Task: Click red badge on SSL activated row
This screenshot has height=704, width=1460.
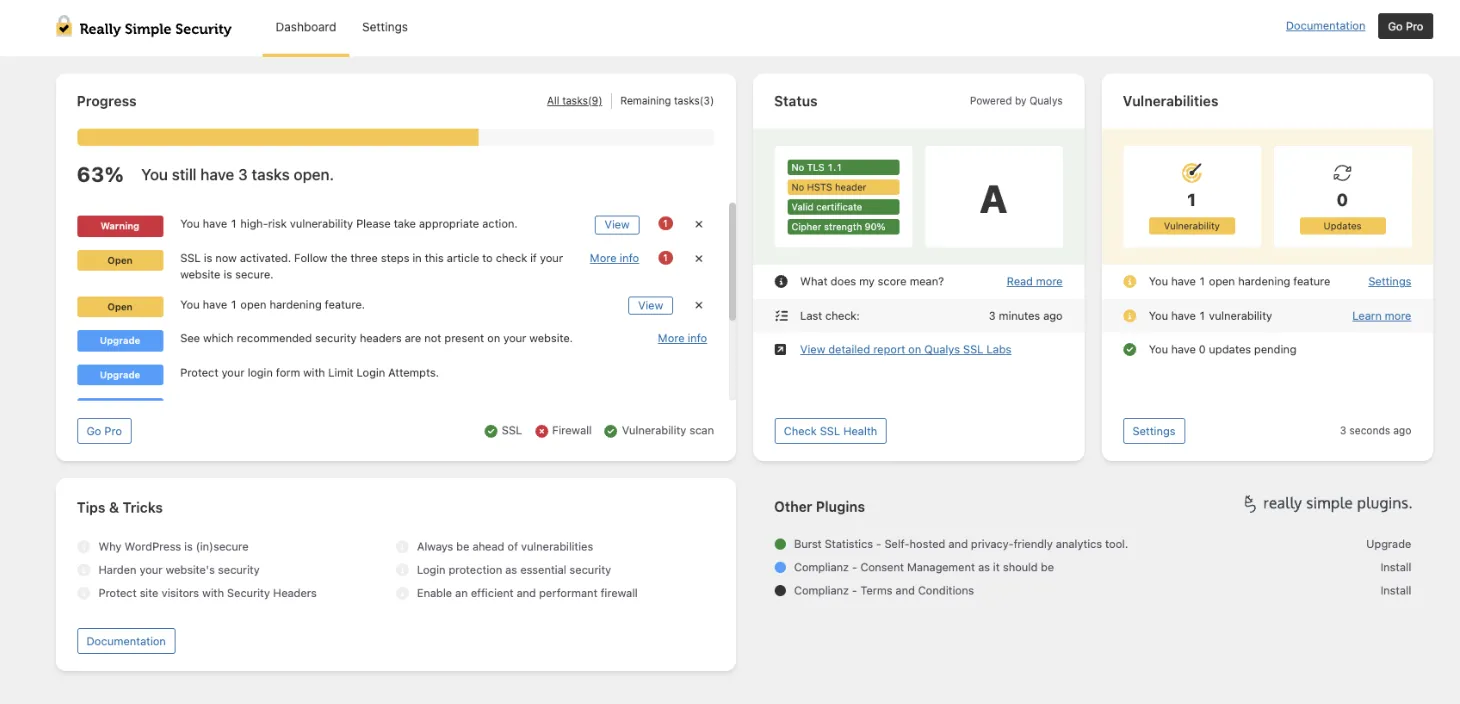Action: 665,258
